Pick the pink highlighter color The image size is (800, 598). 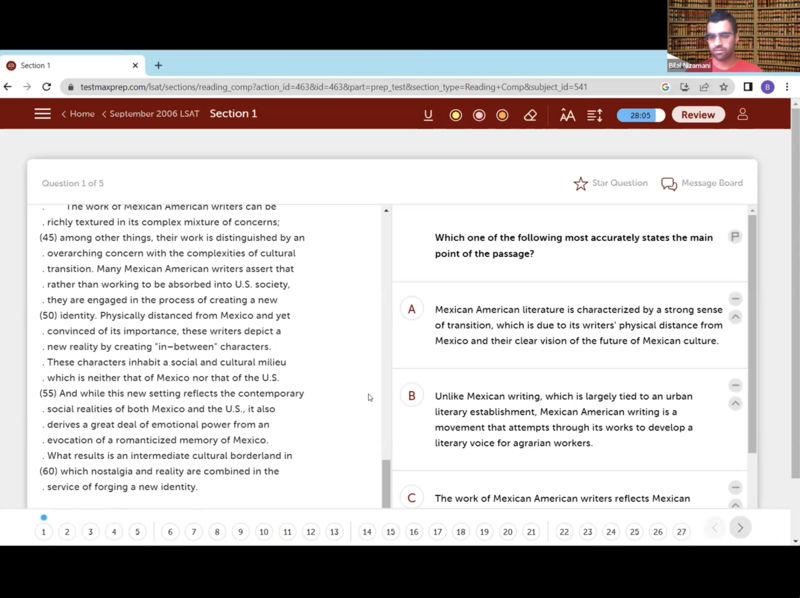point(479,115)
